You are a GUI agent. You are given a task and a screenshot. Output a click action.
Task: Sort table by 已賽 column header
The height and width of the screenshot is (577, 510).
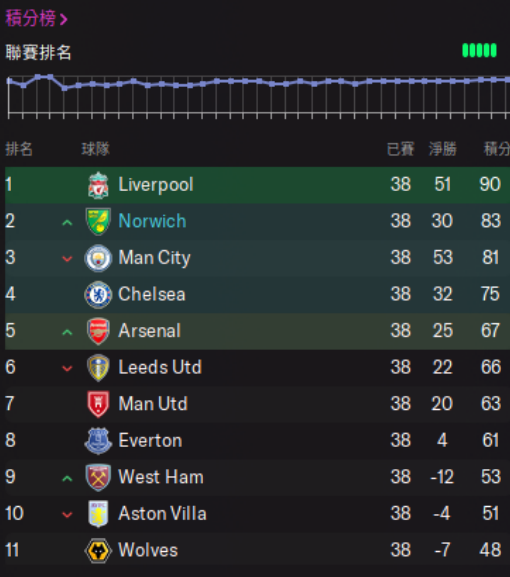click(400, 149)
